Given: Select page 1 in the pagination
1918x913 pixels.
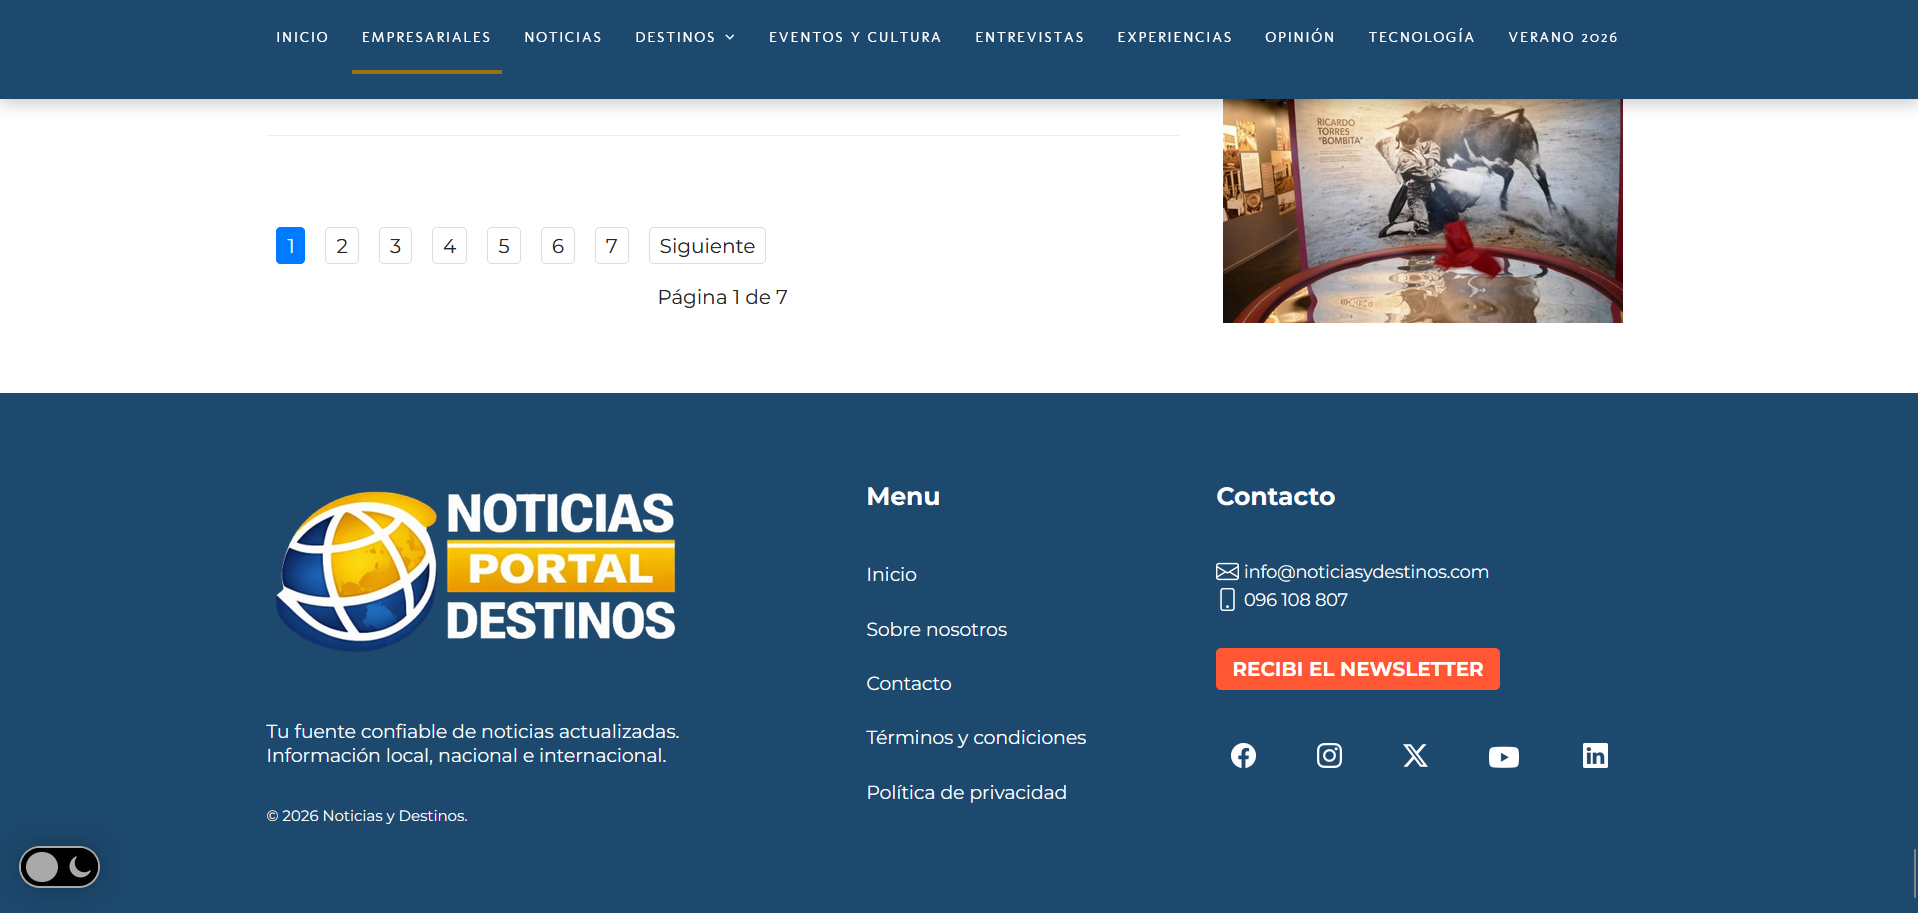Looking at the screenshot, I should [290, 245].
